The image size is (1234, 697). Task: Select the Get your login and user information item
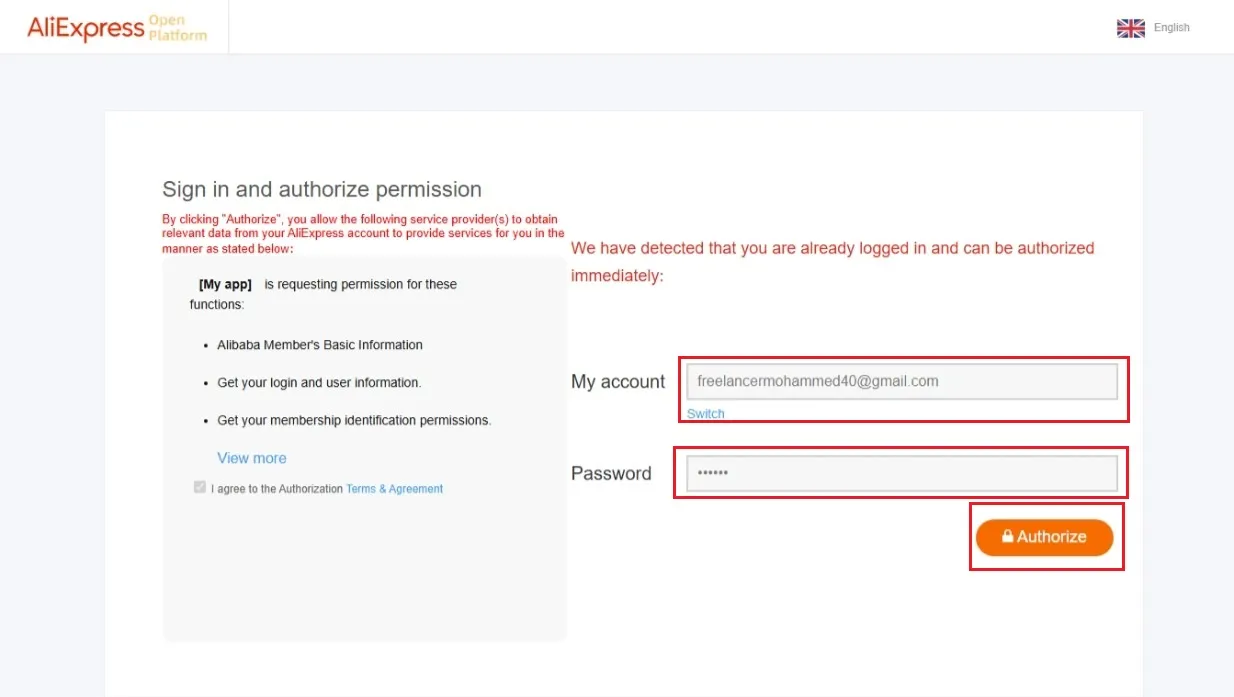(x=319, y=383)
